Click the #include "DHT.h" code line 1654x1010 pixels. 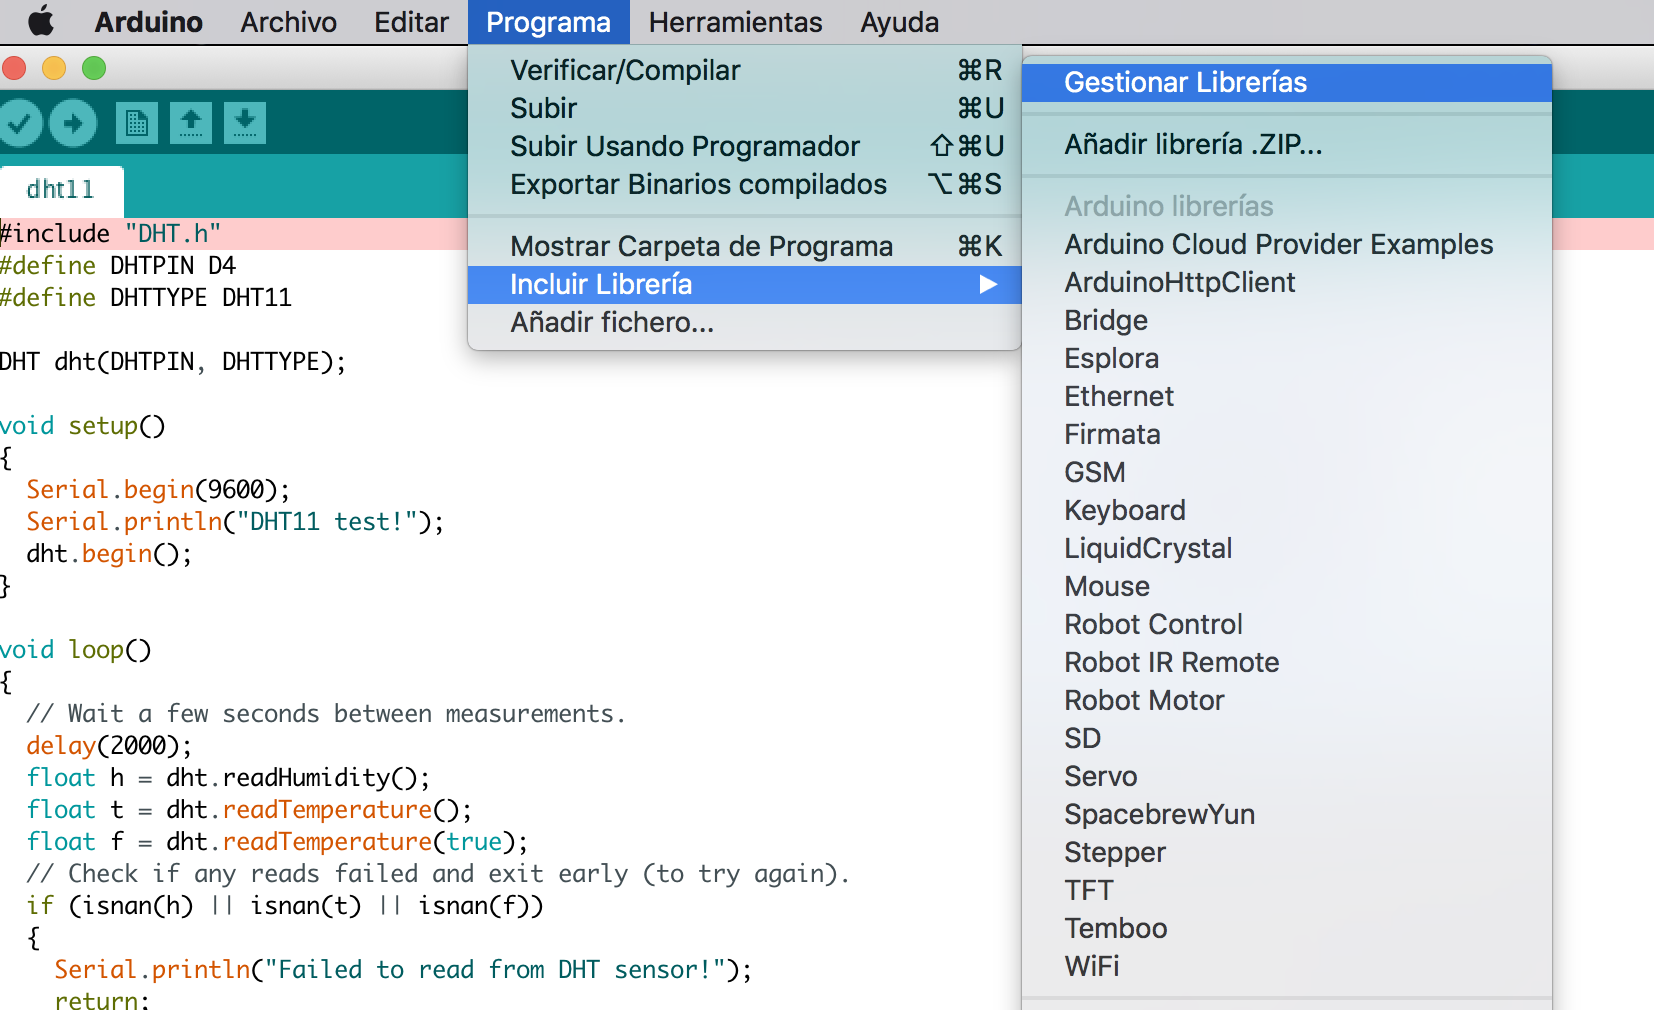pos(111,234)
